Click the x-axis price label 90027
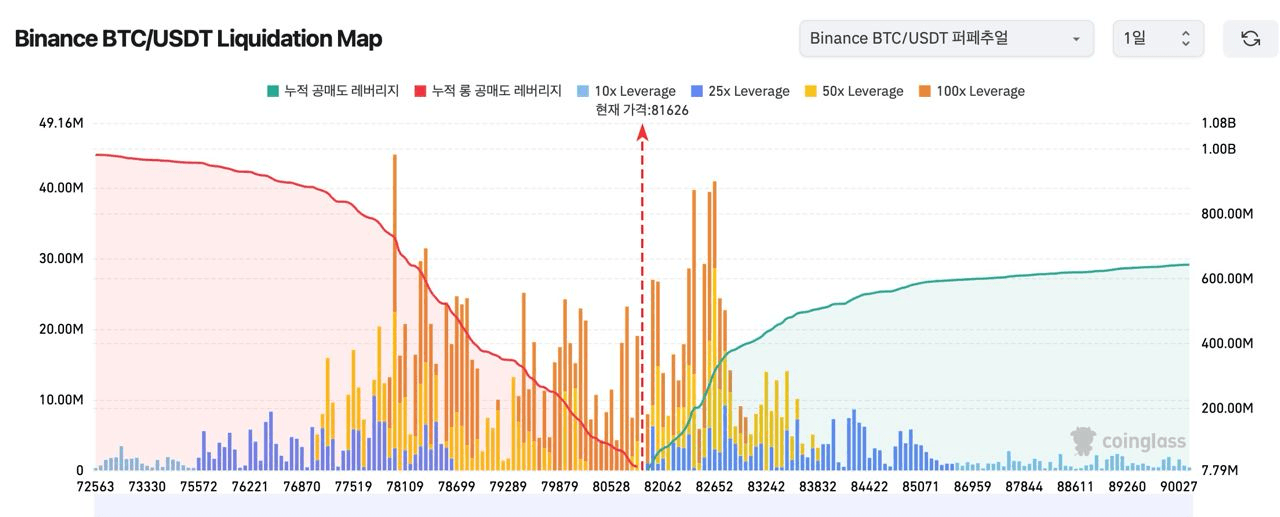Screen dimensions: 1280x517 [x=1179, y=486]
